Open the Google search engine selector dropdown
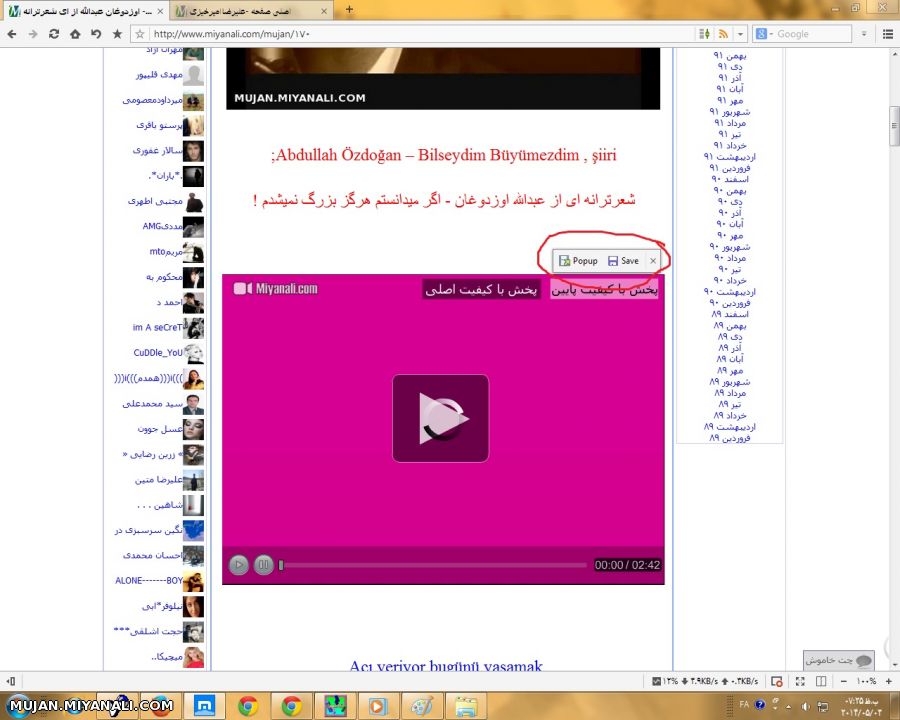Viewport: 900px width, 720px height. point(765,34)
